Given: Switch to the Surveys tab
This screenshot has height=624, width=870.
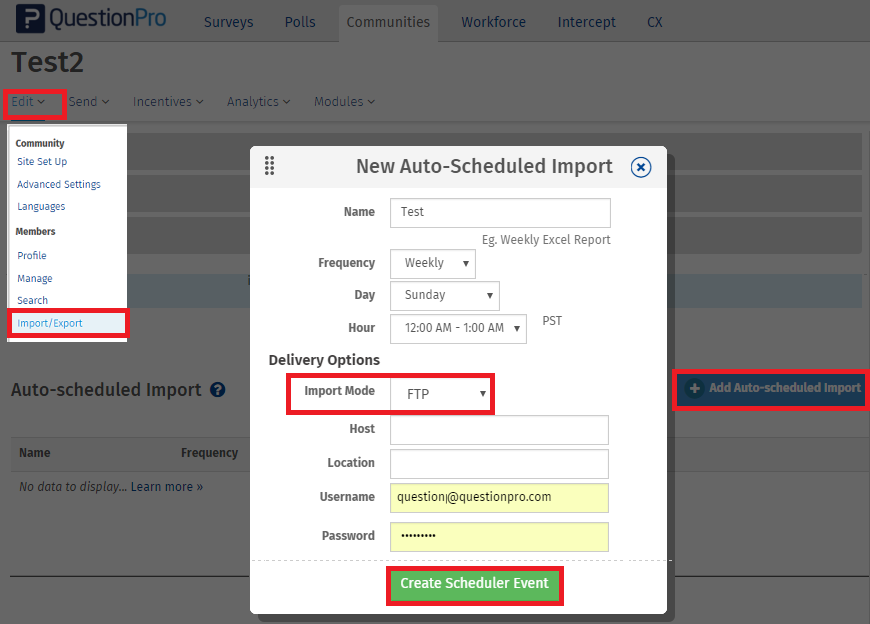Looking at the screenshot, I should click(x=228, y=21).
